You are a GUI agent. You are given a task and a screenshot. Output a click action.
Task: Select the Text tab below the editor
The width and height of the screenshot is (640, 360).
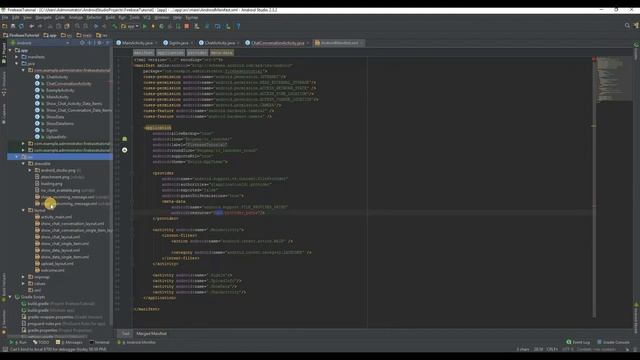click(x=125, y=333)
